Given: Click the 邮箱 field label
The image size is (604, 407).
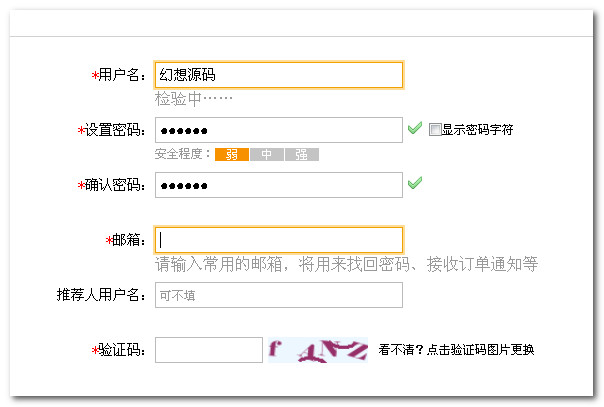Looking at the screenshot, I should coord(129,240).
